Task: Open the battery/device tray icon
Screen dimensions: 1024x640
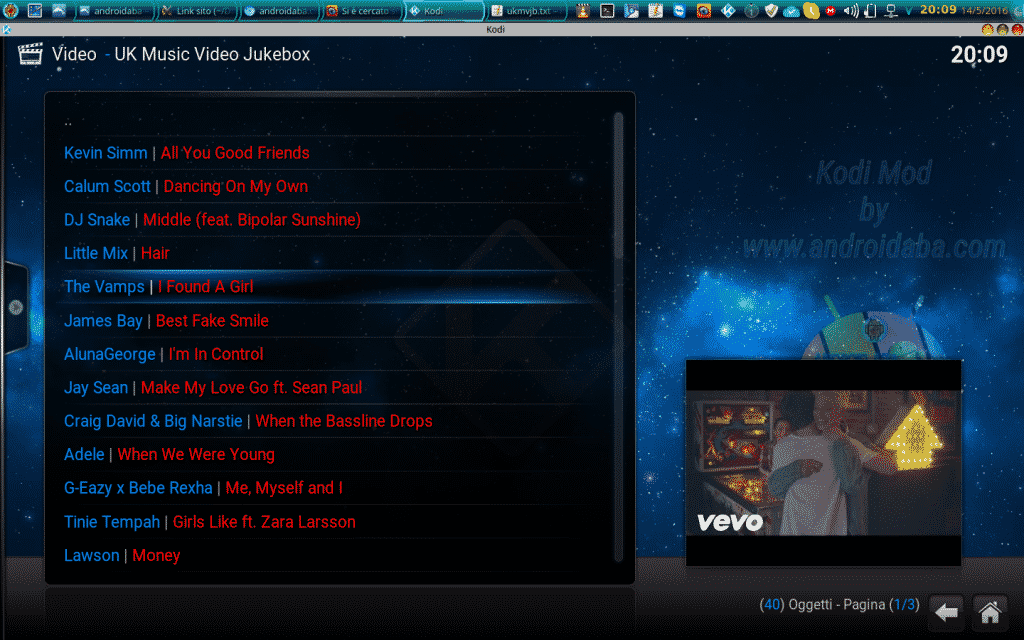Action: tap(871, 10)
